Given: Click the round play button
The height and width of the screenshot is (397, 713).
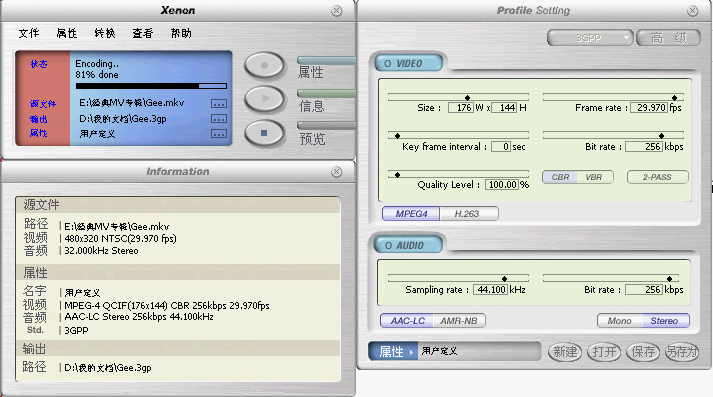Looking at the screenshot, I should (265, 99).
